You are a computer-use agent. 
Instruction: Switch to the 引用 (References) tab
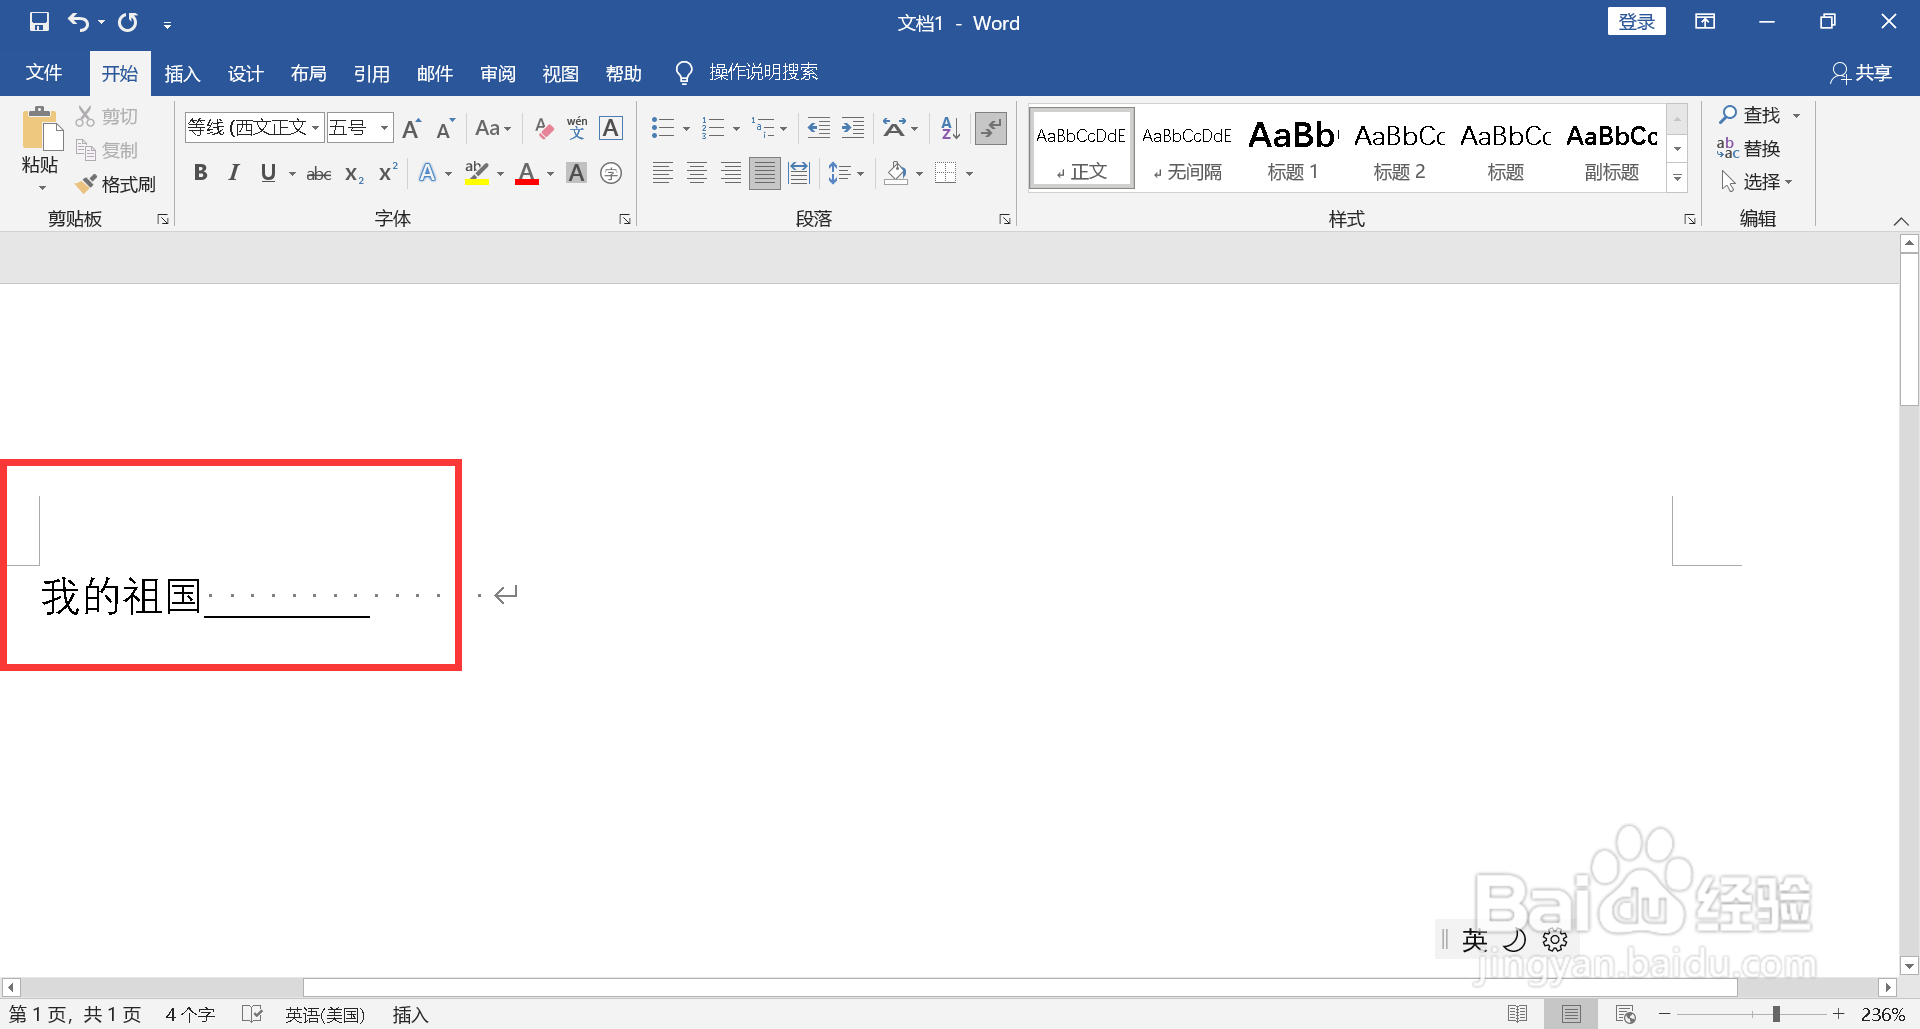click(x=371, y=73)
